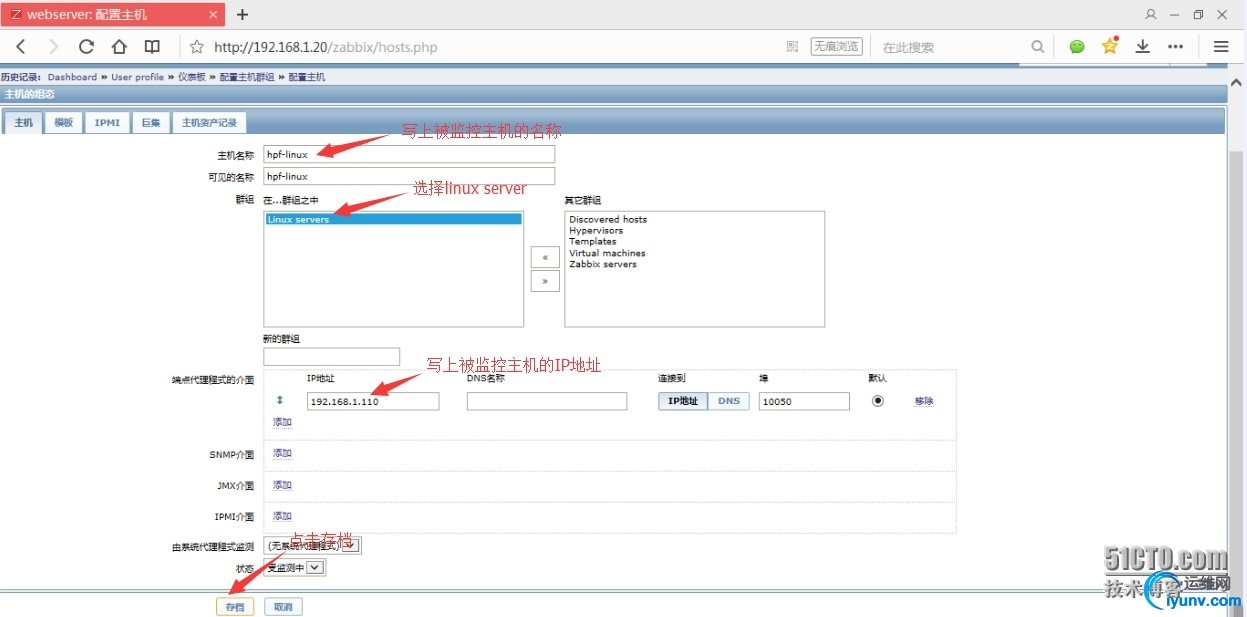Add an SNMP interface
Image resolution: width=1247 pixels, height=617 pixels.
click(x=282, y=453)
